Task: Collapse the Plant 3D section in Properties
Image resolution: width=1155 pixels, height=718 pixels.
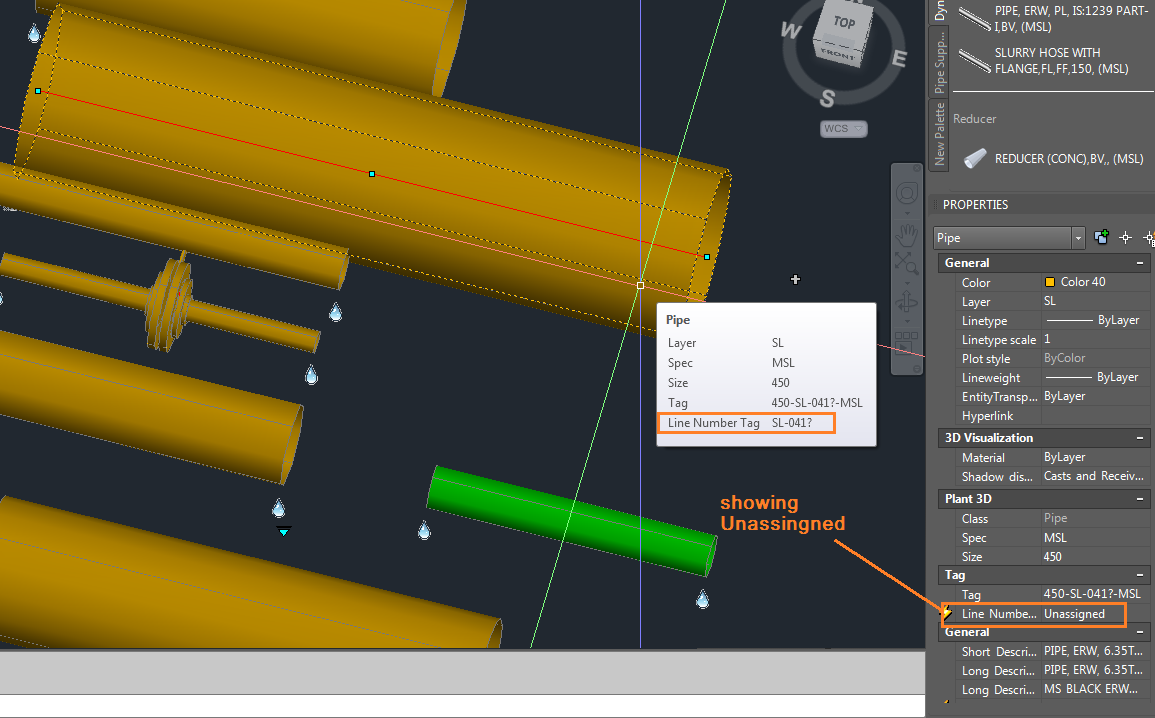Action: pos(1139,498)
